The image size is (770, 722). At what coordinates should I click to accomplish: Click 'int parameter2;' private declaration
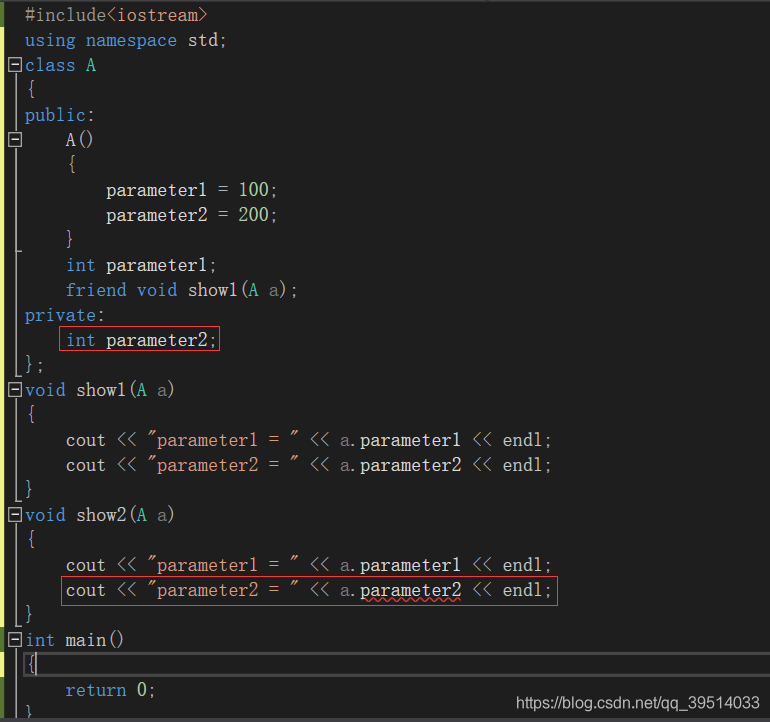point(141,340)
